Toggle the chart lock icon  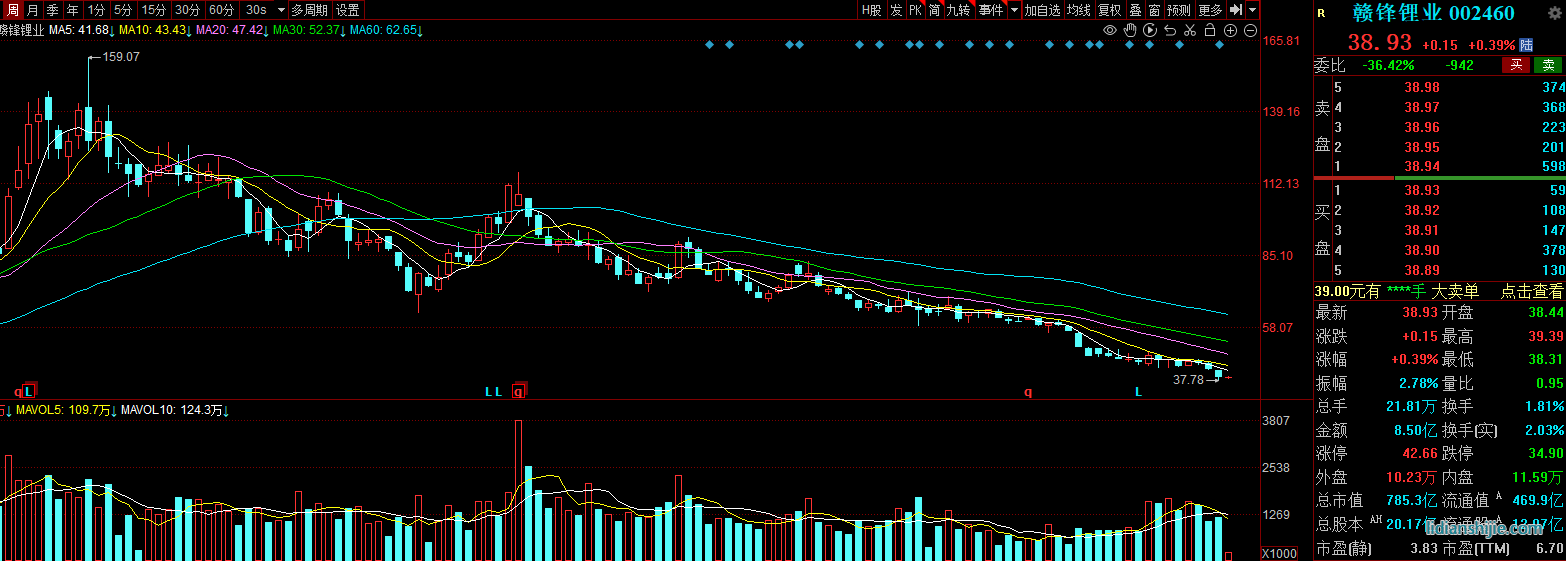(x=1210, y=31)
